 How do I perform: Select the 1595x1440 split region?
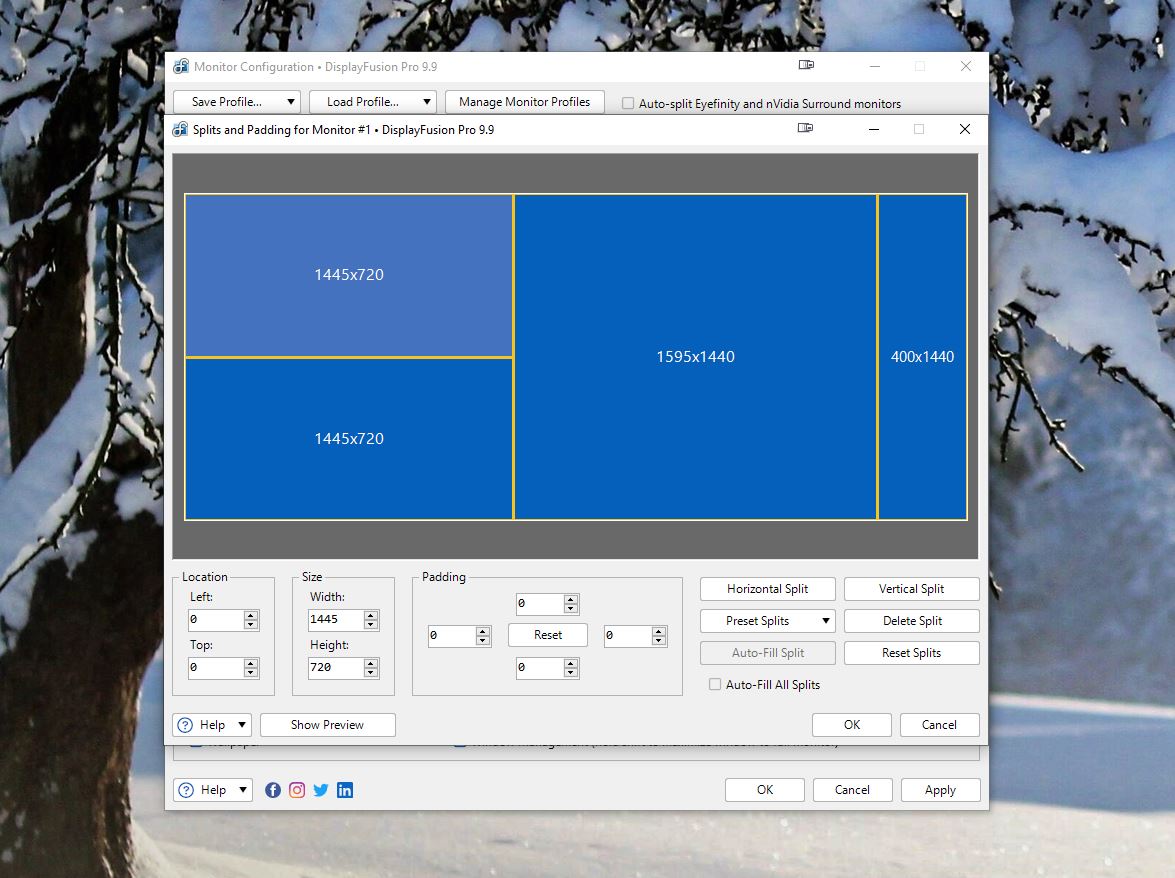pyautogui.click(x=695, y=357)
